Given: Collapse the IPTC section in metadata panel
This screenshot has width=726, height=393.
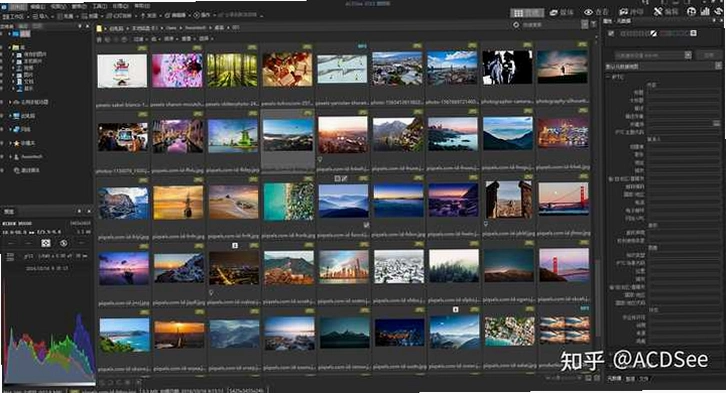Looking at the screenshot, I should (x=608, y=77).
